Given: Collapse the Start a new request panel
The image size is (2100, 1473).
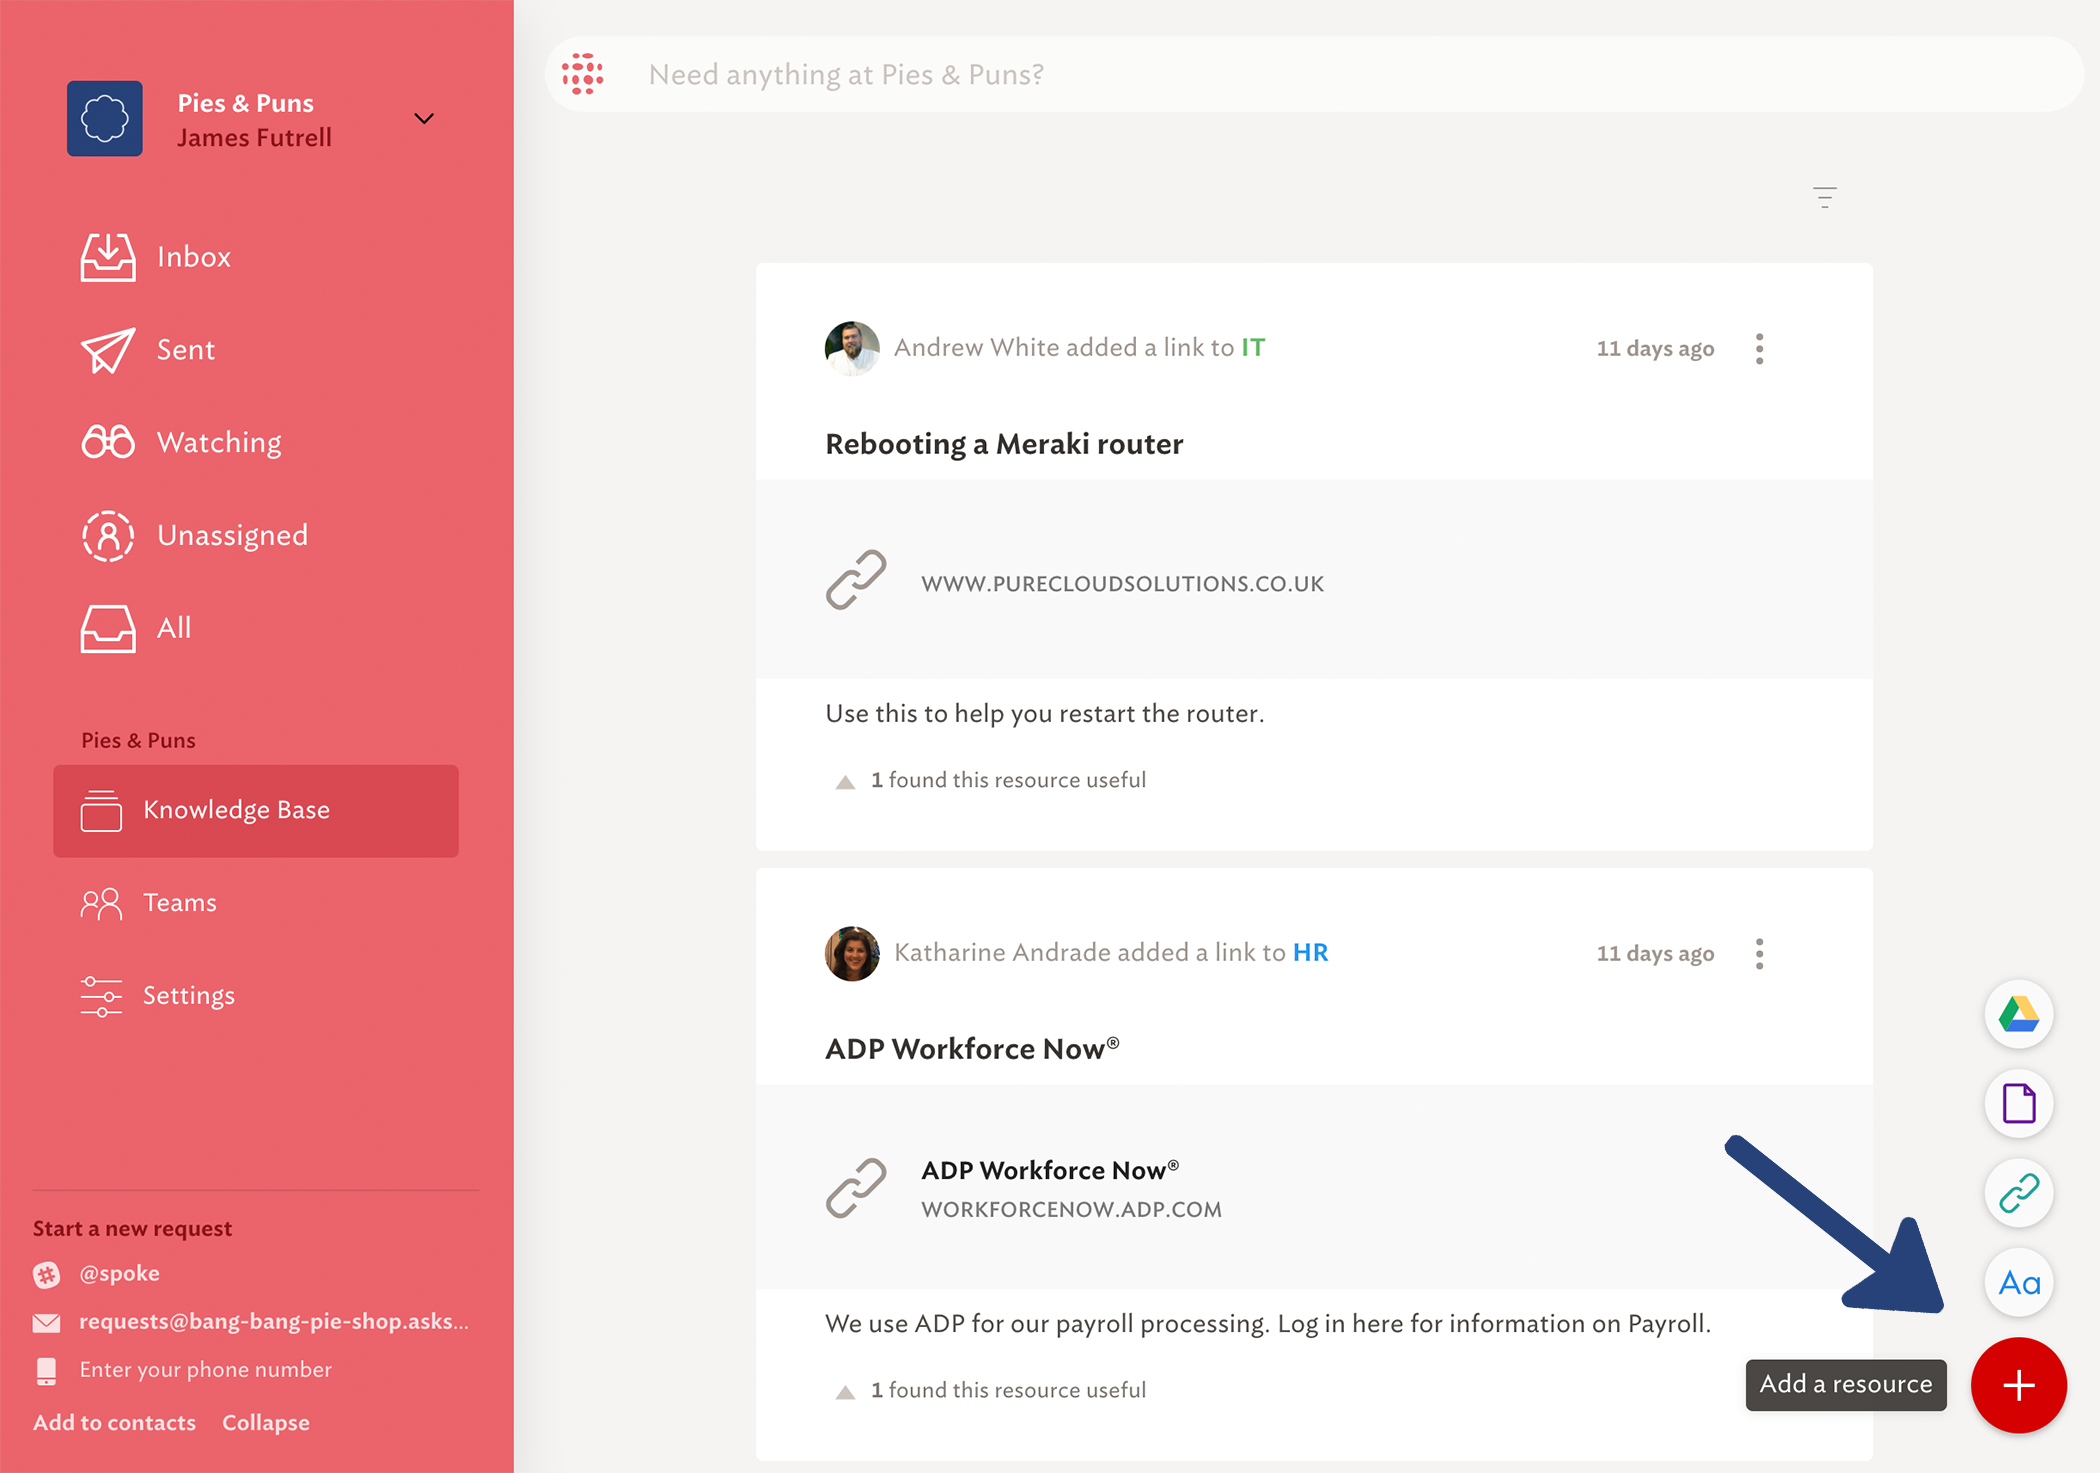Looking at the screenshot, I should click(266, 1423).
